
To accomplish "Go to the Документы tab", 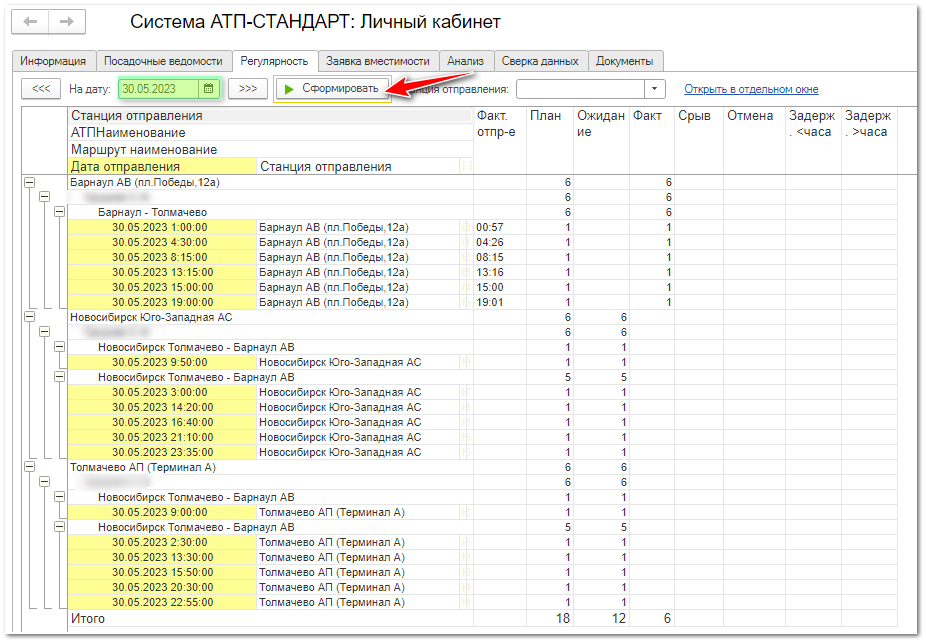I will (625, 61).
